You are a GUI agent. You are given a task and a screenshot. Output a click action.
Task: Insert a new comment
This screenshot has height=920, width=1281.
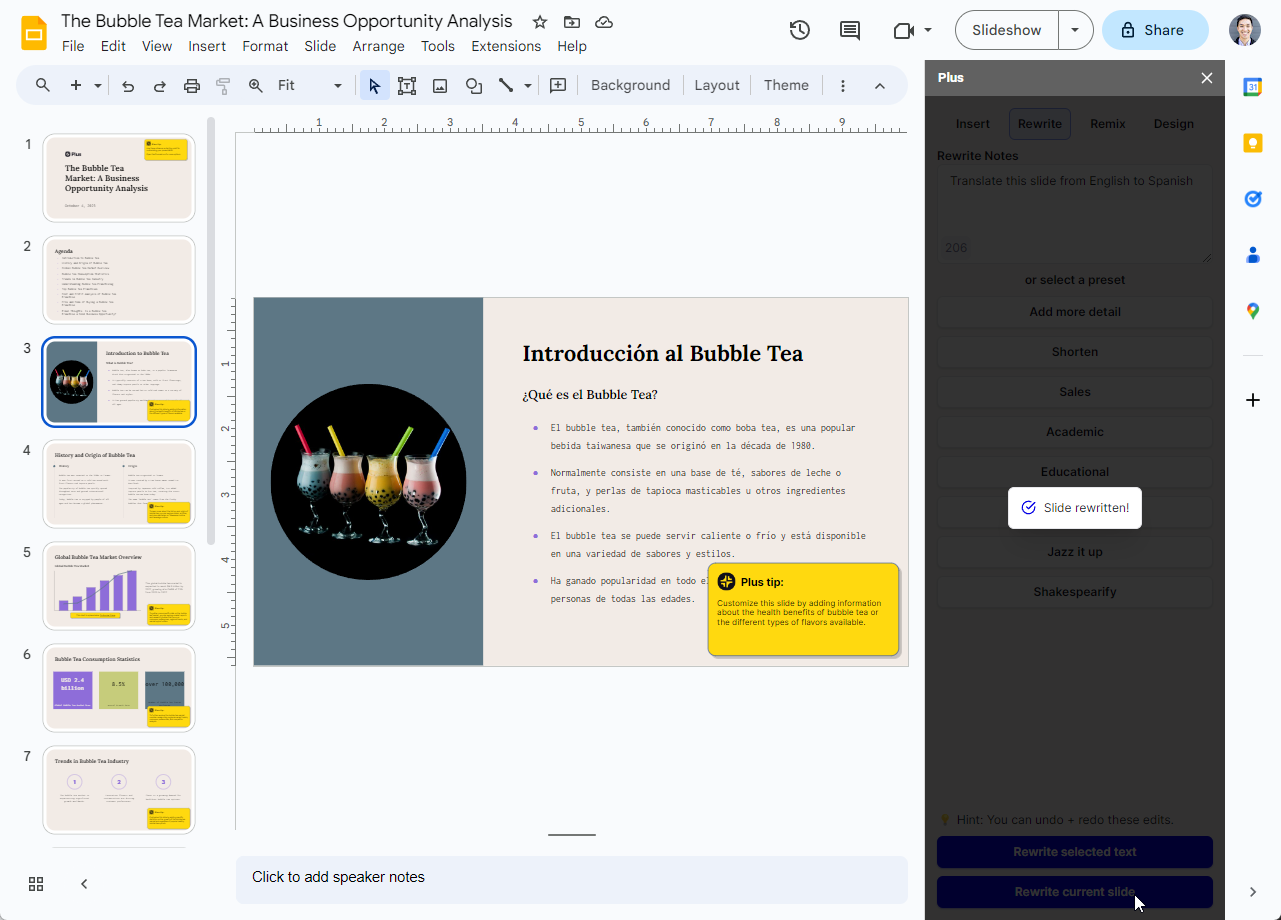849,30
